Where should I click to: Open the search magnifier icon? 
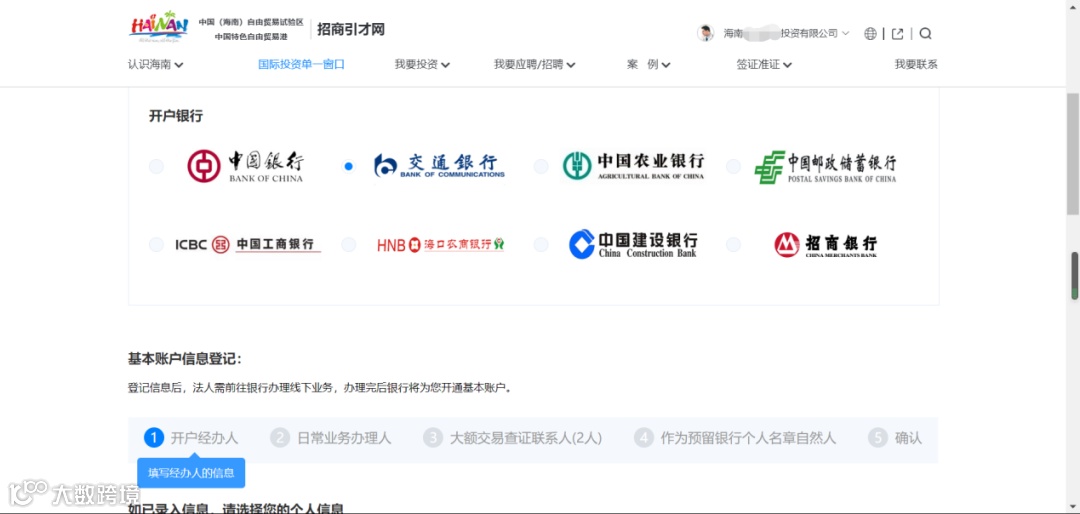[x=926, y=34]
